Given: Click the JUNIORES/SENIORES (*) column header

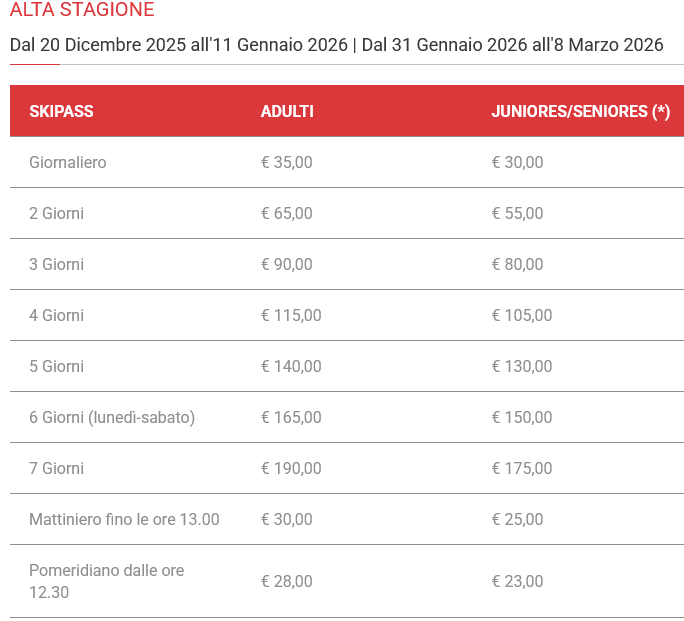Looking at the screenshot, I should tap(580, 111).
